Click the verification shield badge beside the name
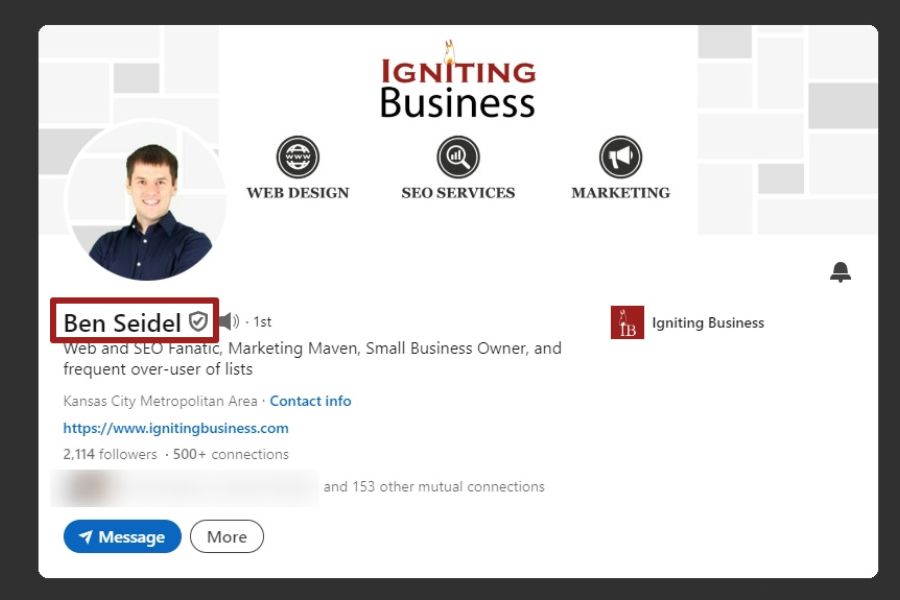900x600 pixels. [198, 322]
